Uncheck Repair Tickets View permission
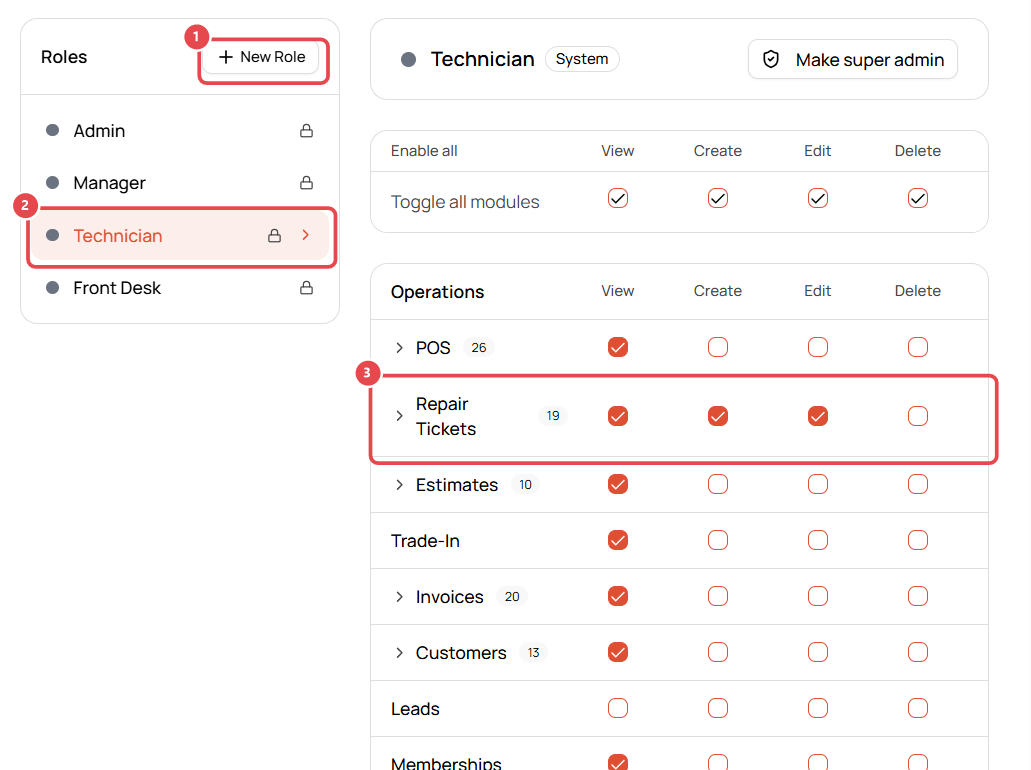The image size is (1031, 770). pyautogui.click(x=617, y=416)
